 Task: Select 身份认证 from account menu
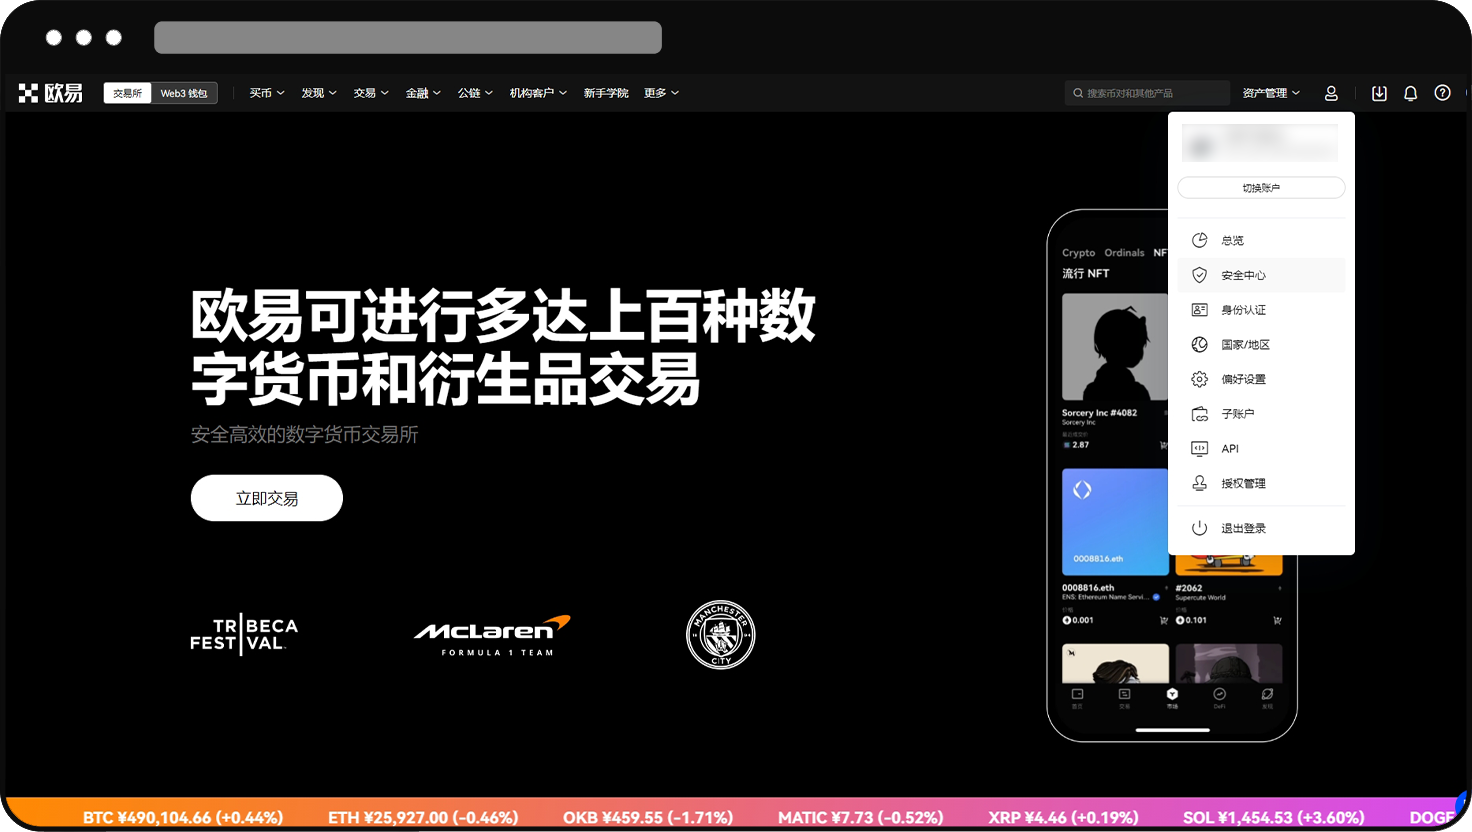1243,310
